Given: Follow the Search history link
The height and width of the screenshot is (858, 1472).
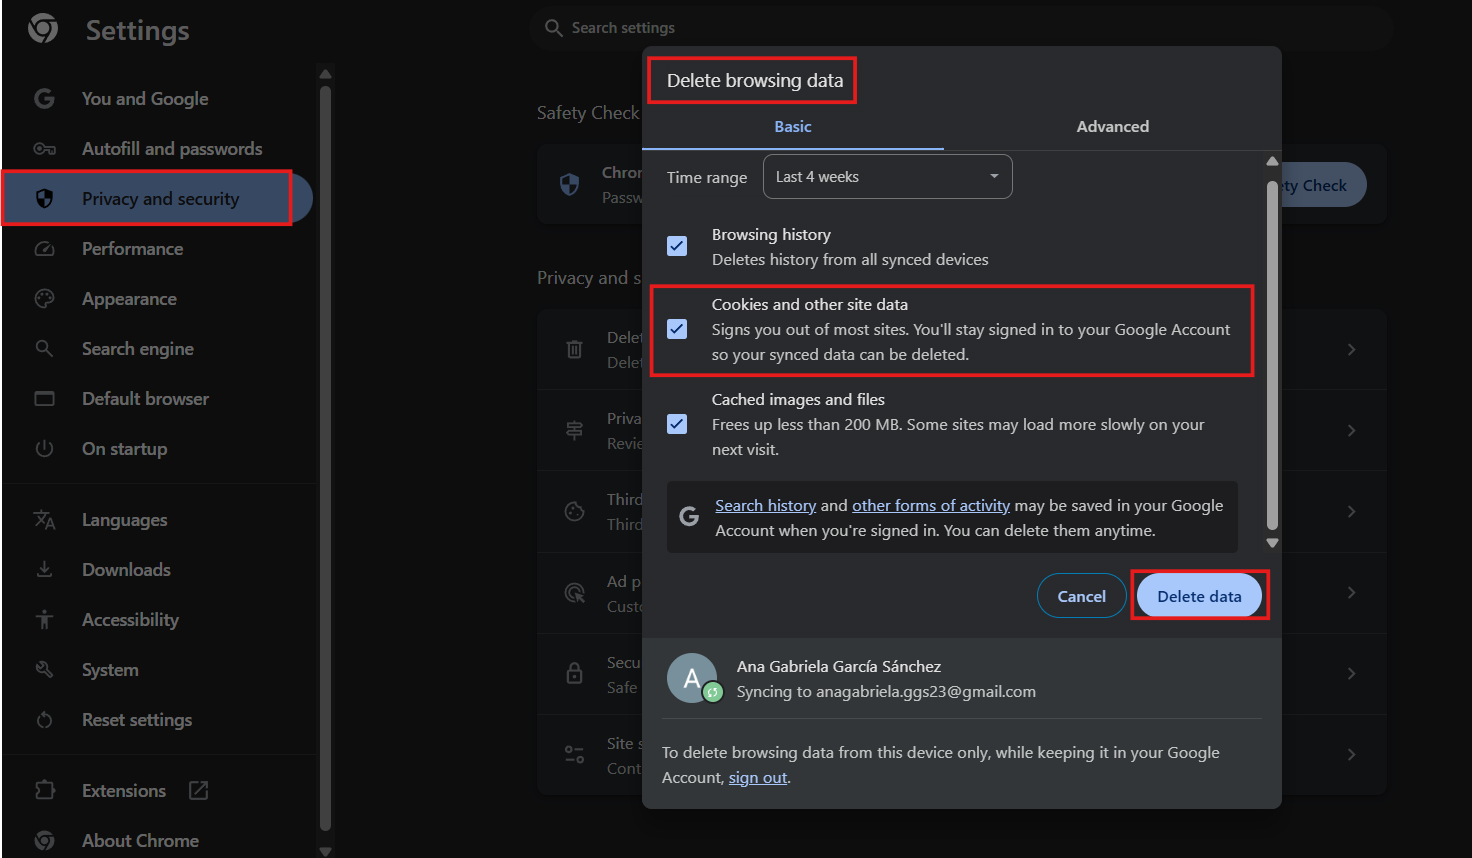Looking at the screenshot, I should [x=765, y=505].
